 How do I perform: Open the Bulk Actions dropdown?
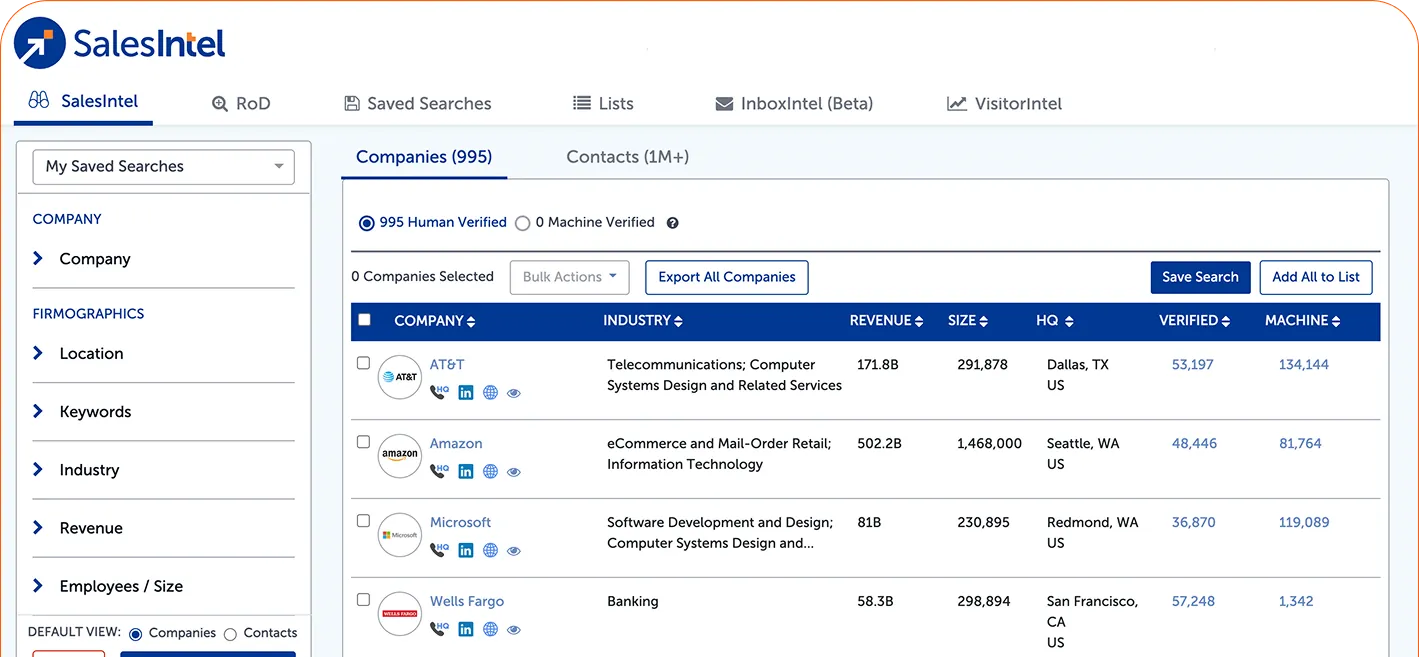[x=569, y=277]
